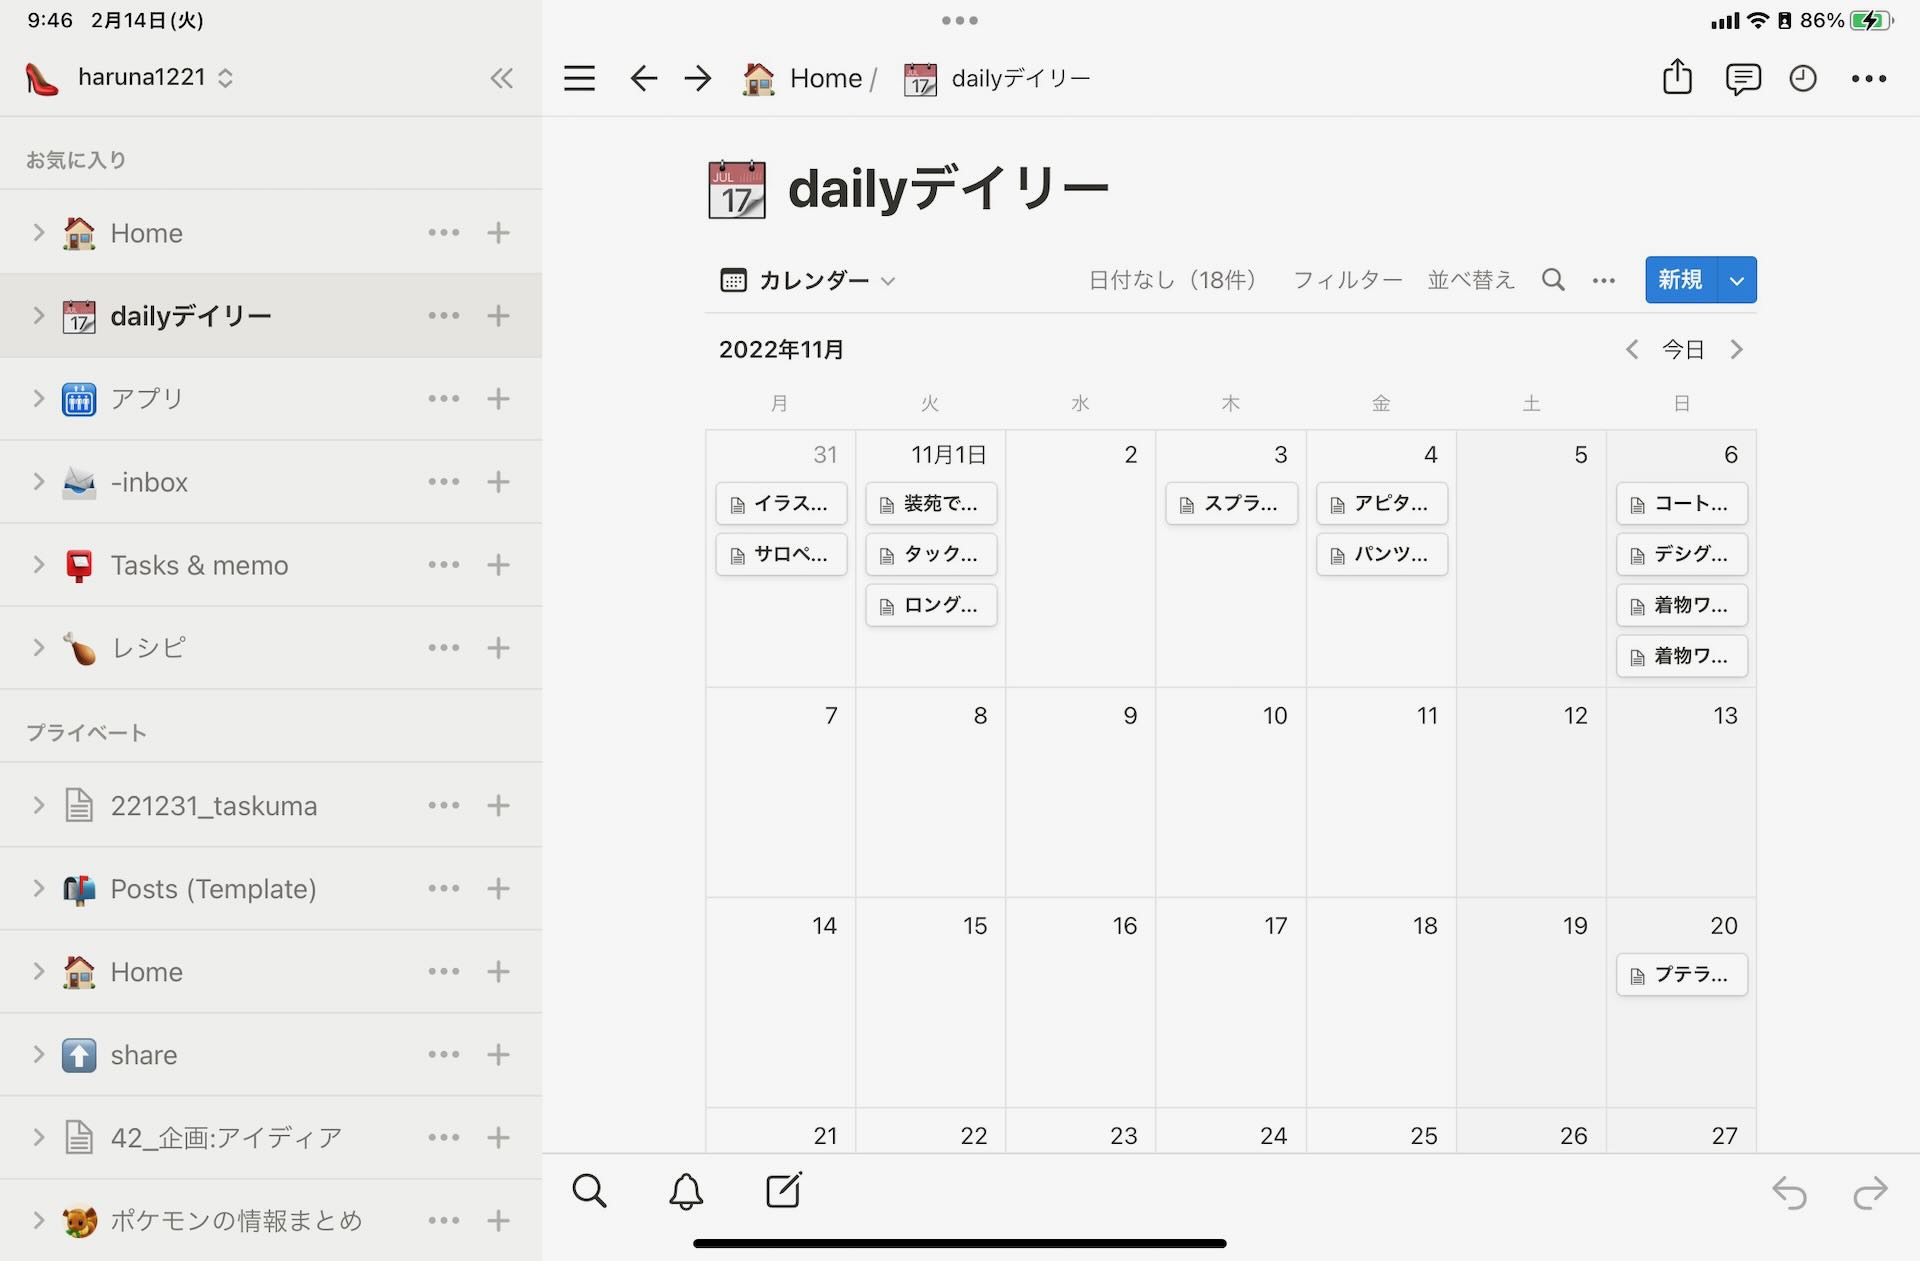Show 日付なし（18件） items
1920x1261 pixels.
(1172, 281)
